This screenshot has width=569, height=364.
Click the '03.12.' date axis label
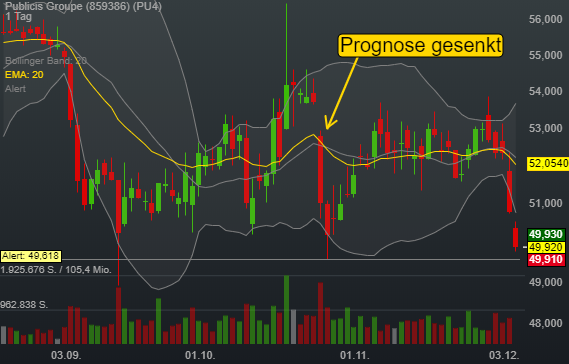point(504,355)
